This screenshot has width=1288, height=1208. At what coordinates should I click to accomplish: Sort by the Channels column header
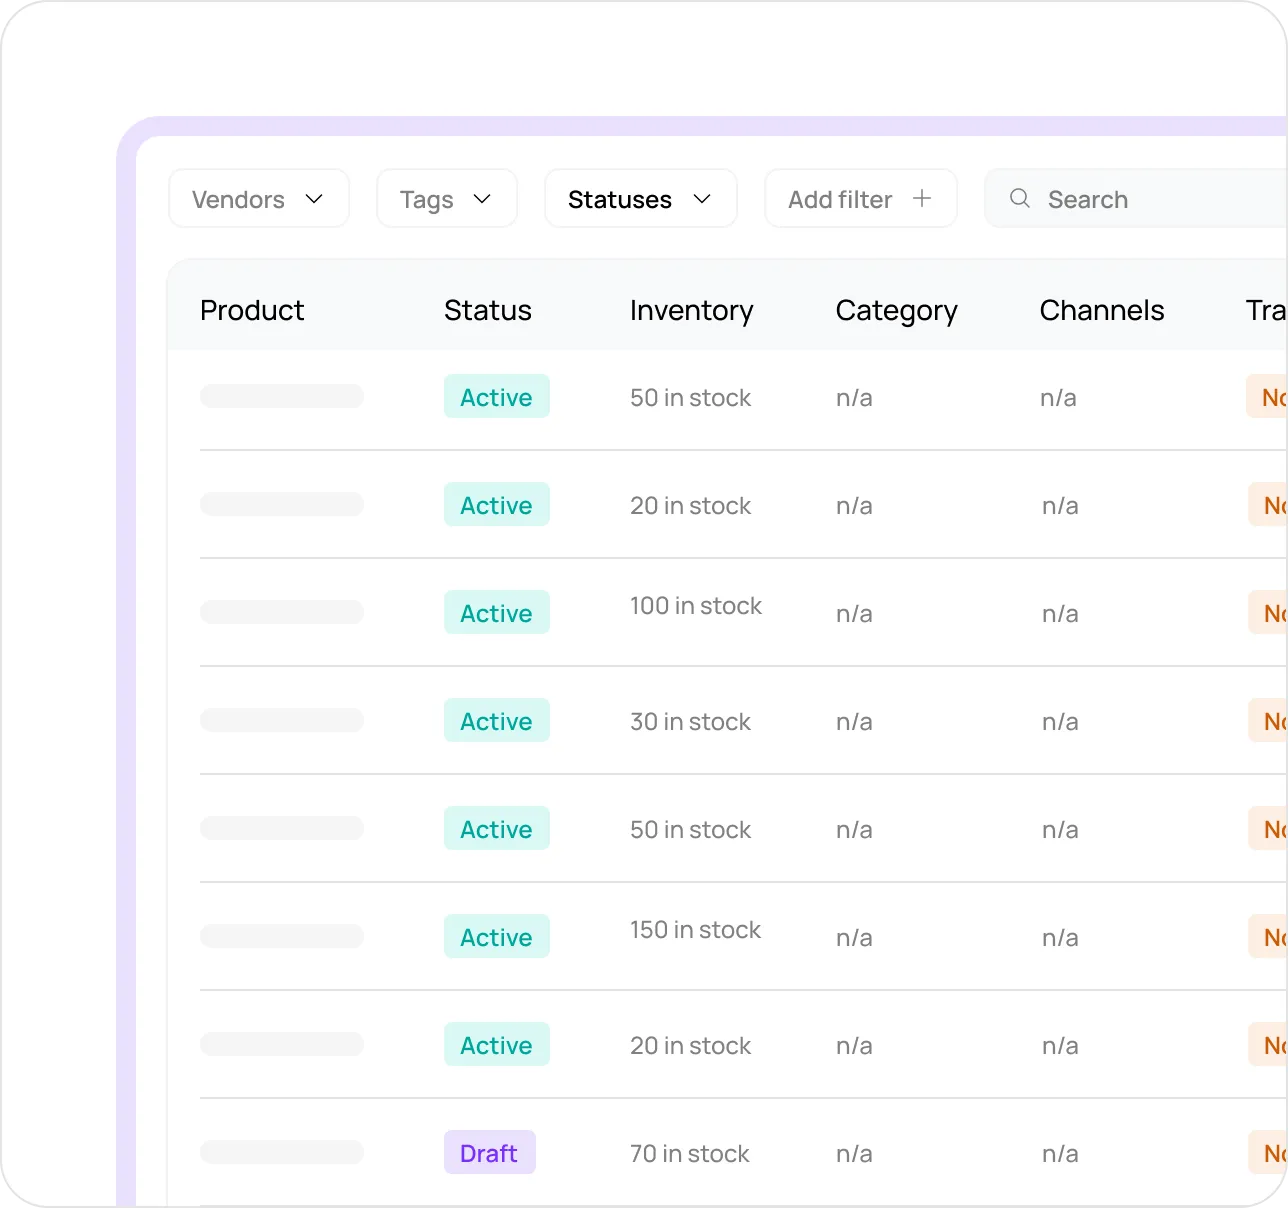pyautogui.click(x=1102, y=310)
